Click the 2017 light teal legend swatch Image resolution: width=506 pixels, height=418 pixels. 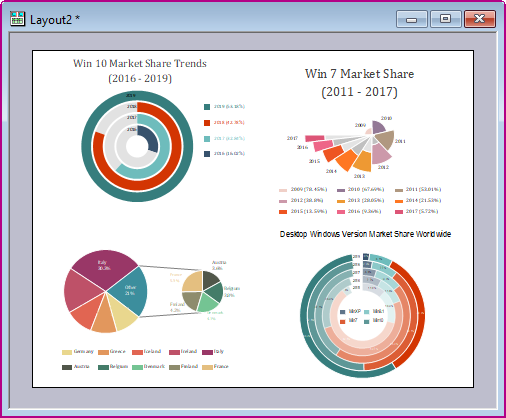pos(207,139)
